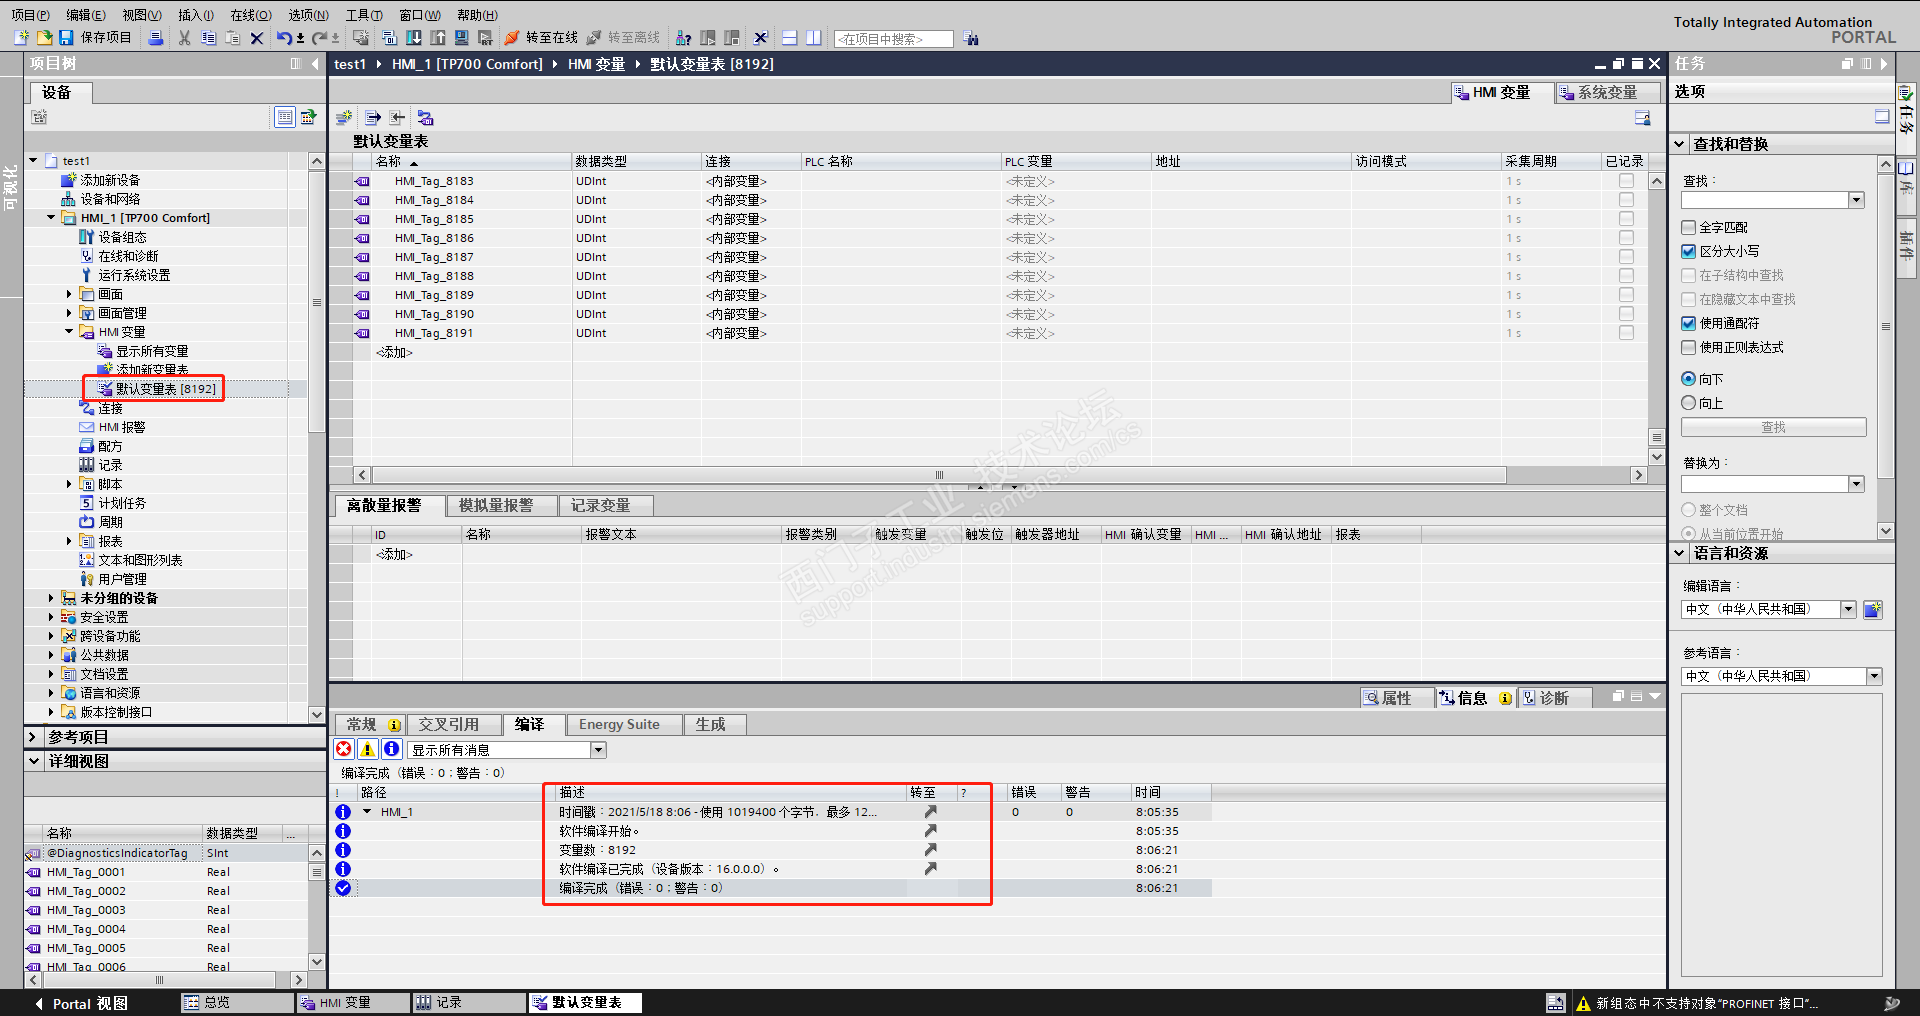Open the 总览 taskbar button
This screenshot has width=1920, height=1016.
tap(236, 1003)
